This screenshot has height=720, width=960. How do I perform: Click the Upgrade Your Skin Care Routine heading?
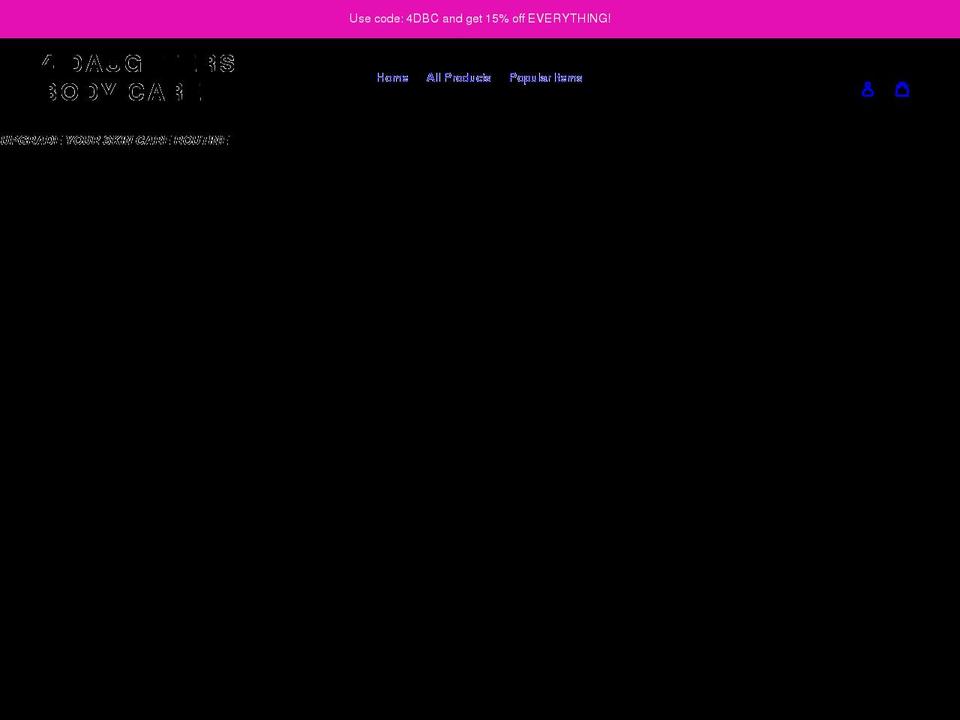114,140
